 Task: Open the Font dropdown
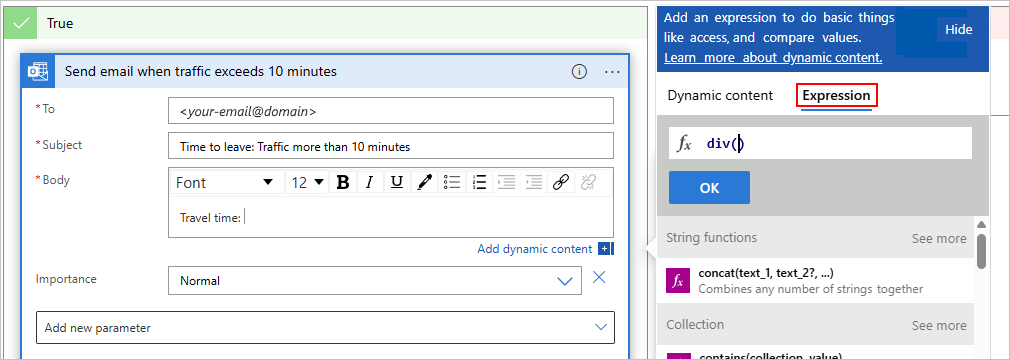pyautogui.click(x=224, y=183)
